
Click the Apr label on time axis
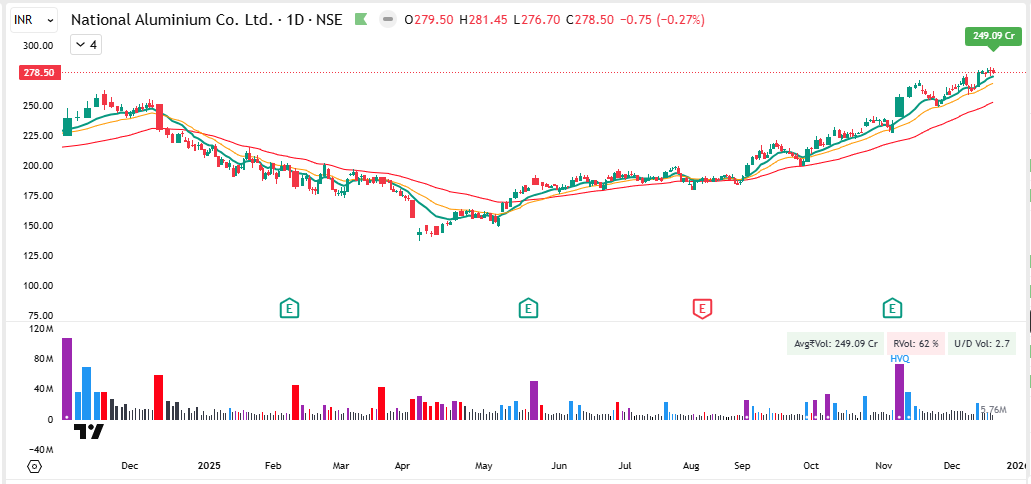pos(402,466)
